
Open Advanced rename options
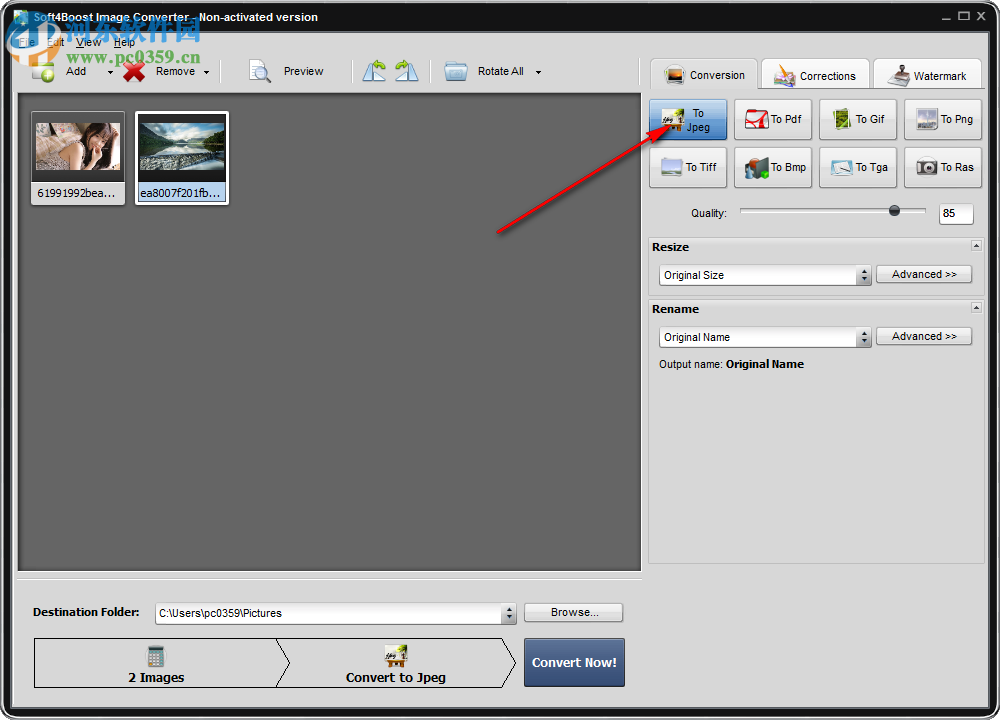point(923,336)
